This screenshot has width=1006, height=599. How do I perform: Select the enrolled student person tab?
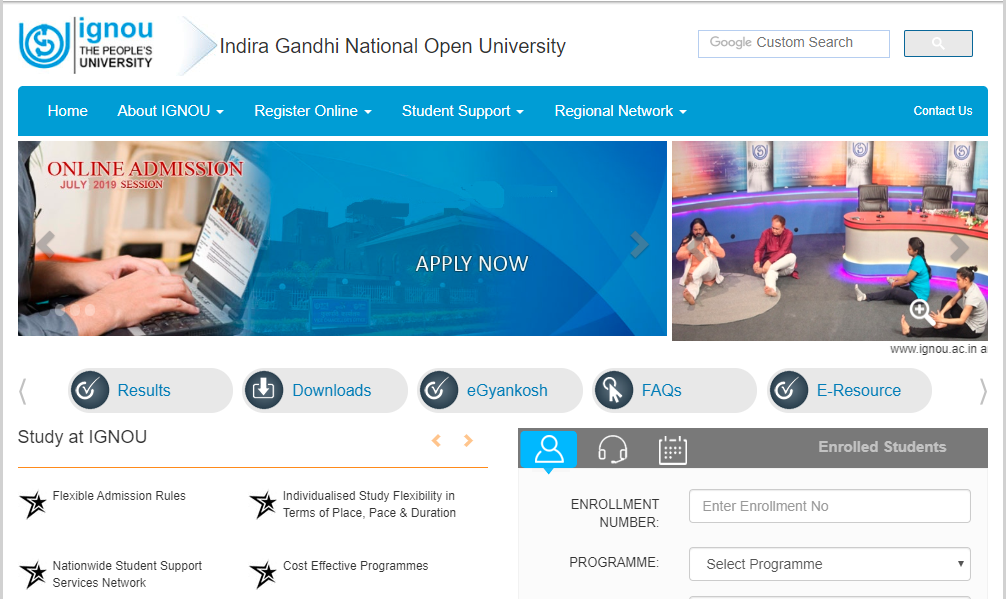pos(549,450)
